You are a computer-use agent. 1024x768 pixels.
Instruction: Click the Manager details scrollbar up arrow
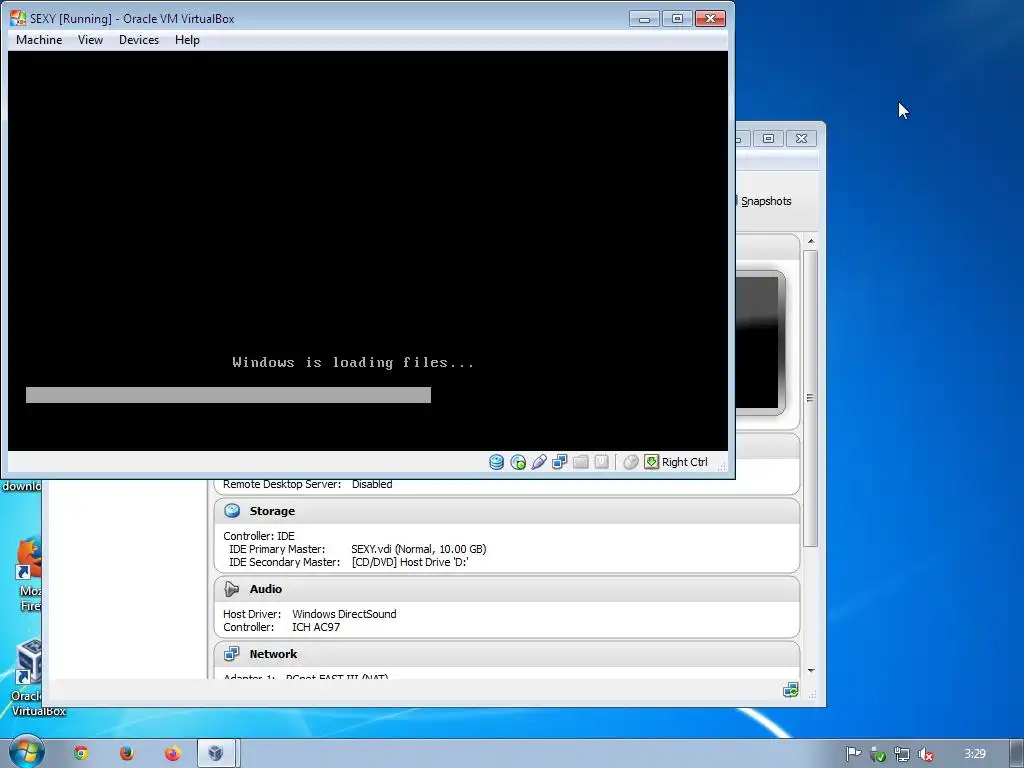[810, 241]
